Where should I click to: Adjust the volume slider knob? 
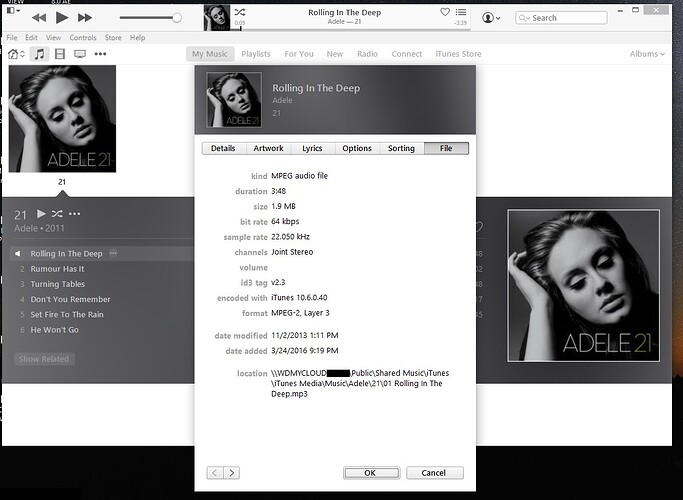[176, 18]
